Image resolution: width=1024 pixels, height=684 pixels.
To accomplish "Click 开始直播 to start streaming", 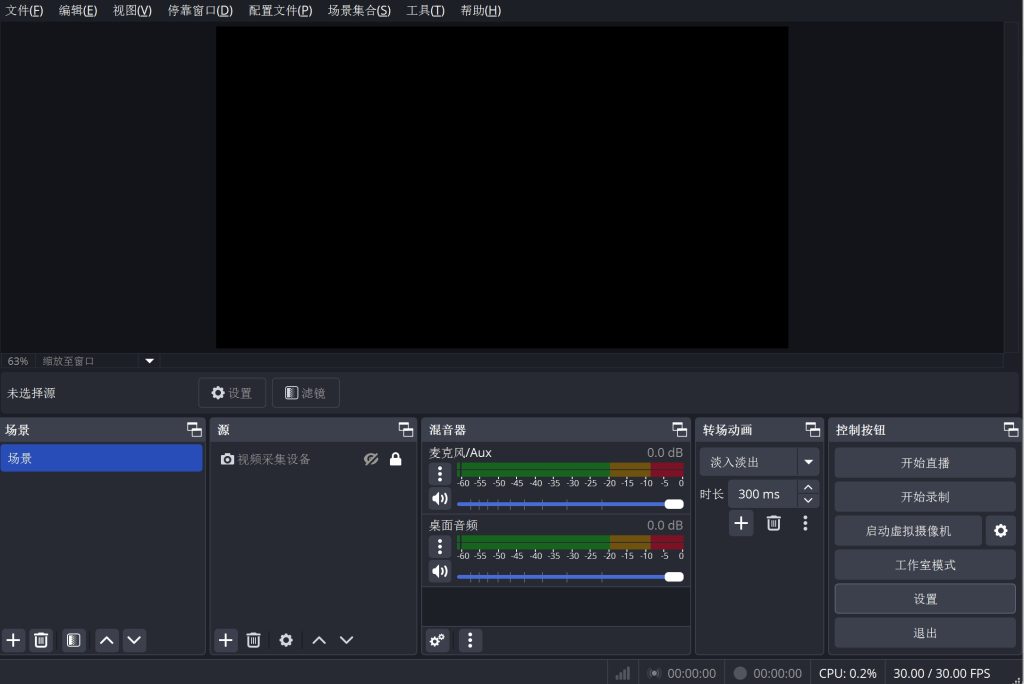I will pyautogui.click(x=925, y=463).
